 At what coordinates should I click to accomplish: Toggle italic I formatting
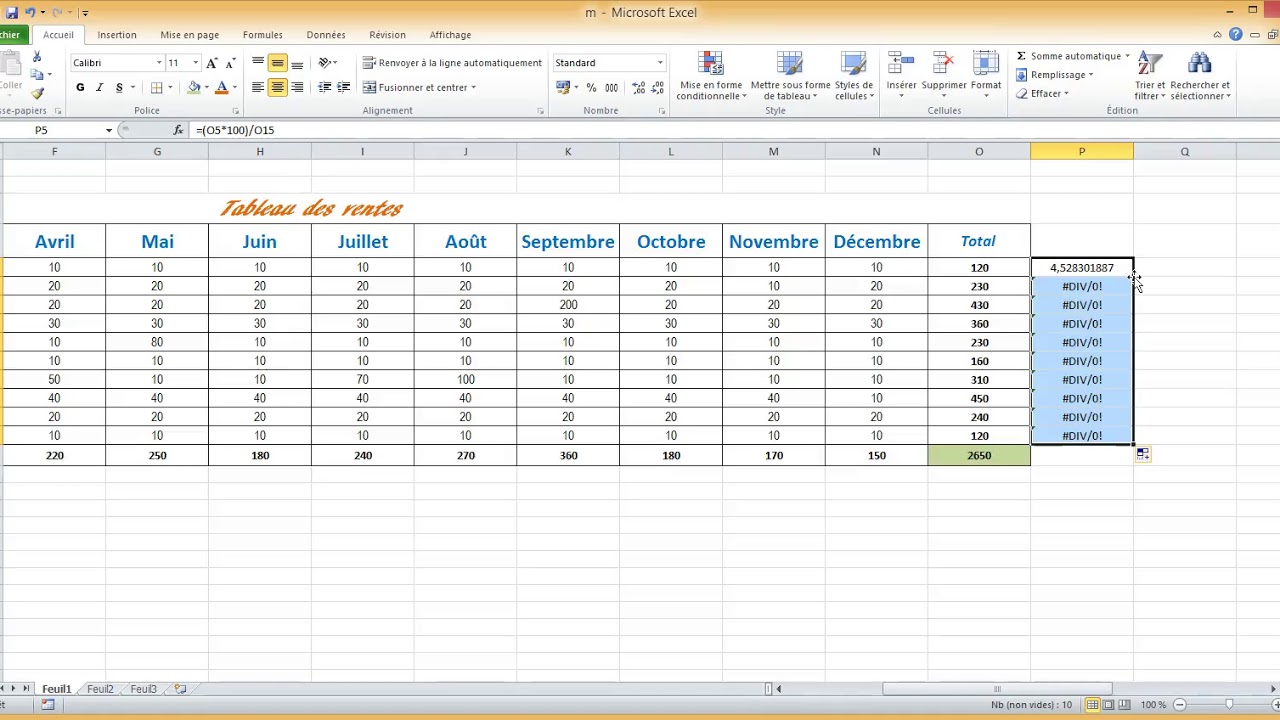click(99, 88)
